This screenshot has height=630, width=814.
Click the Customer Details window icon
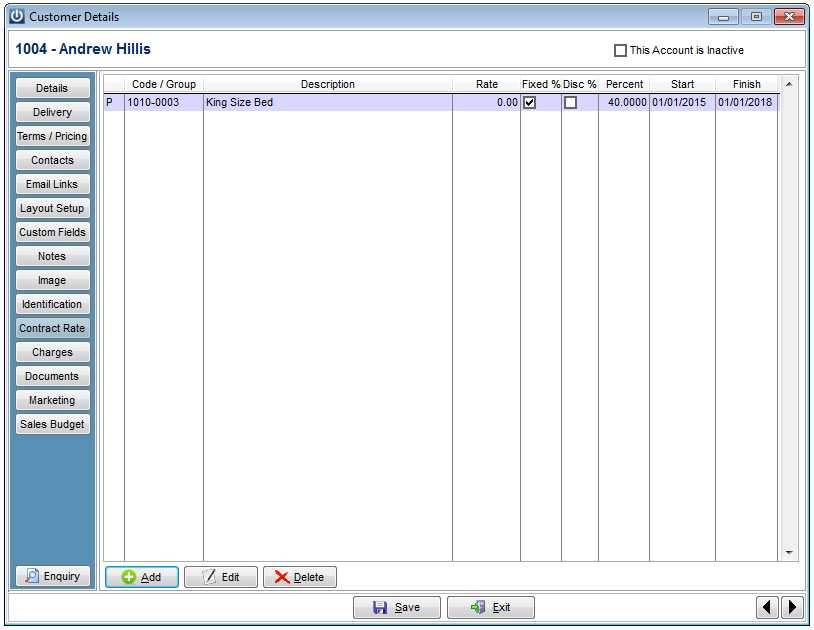(x=17, y=17)
